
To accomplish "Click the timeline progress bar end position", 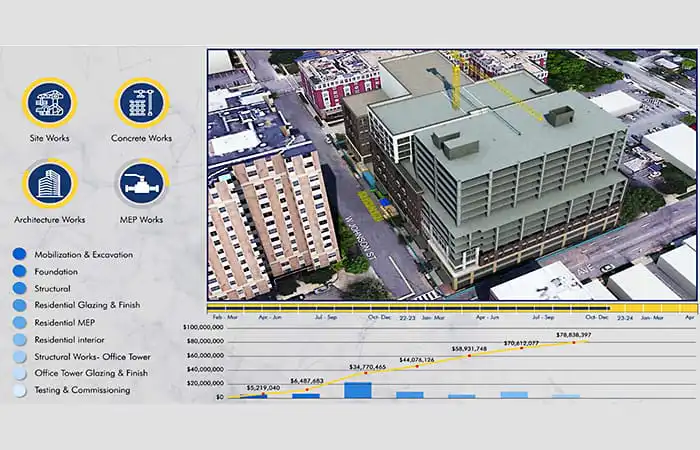I will point(609,308).
